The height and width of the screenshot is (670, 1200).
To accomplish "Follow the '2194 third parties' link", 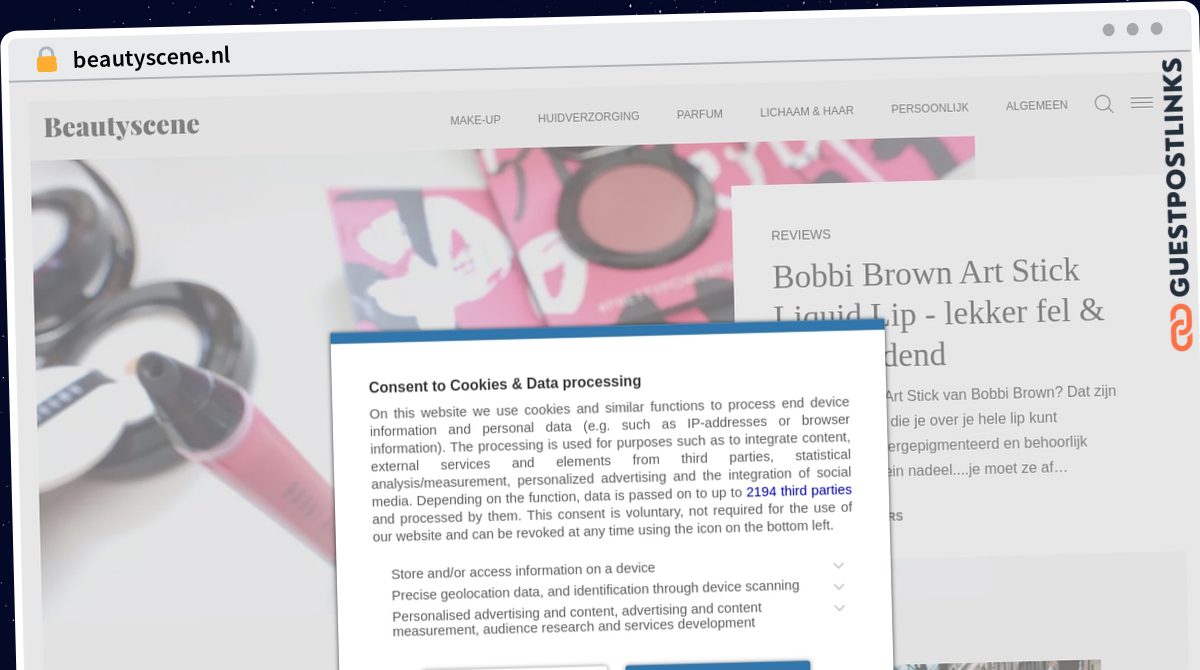I will (x=799, y=491).
